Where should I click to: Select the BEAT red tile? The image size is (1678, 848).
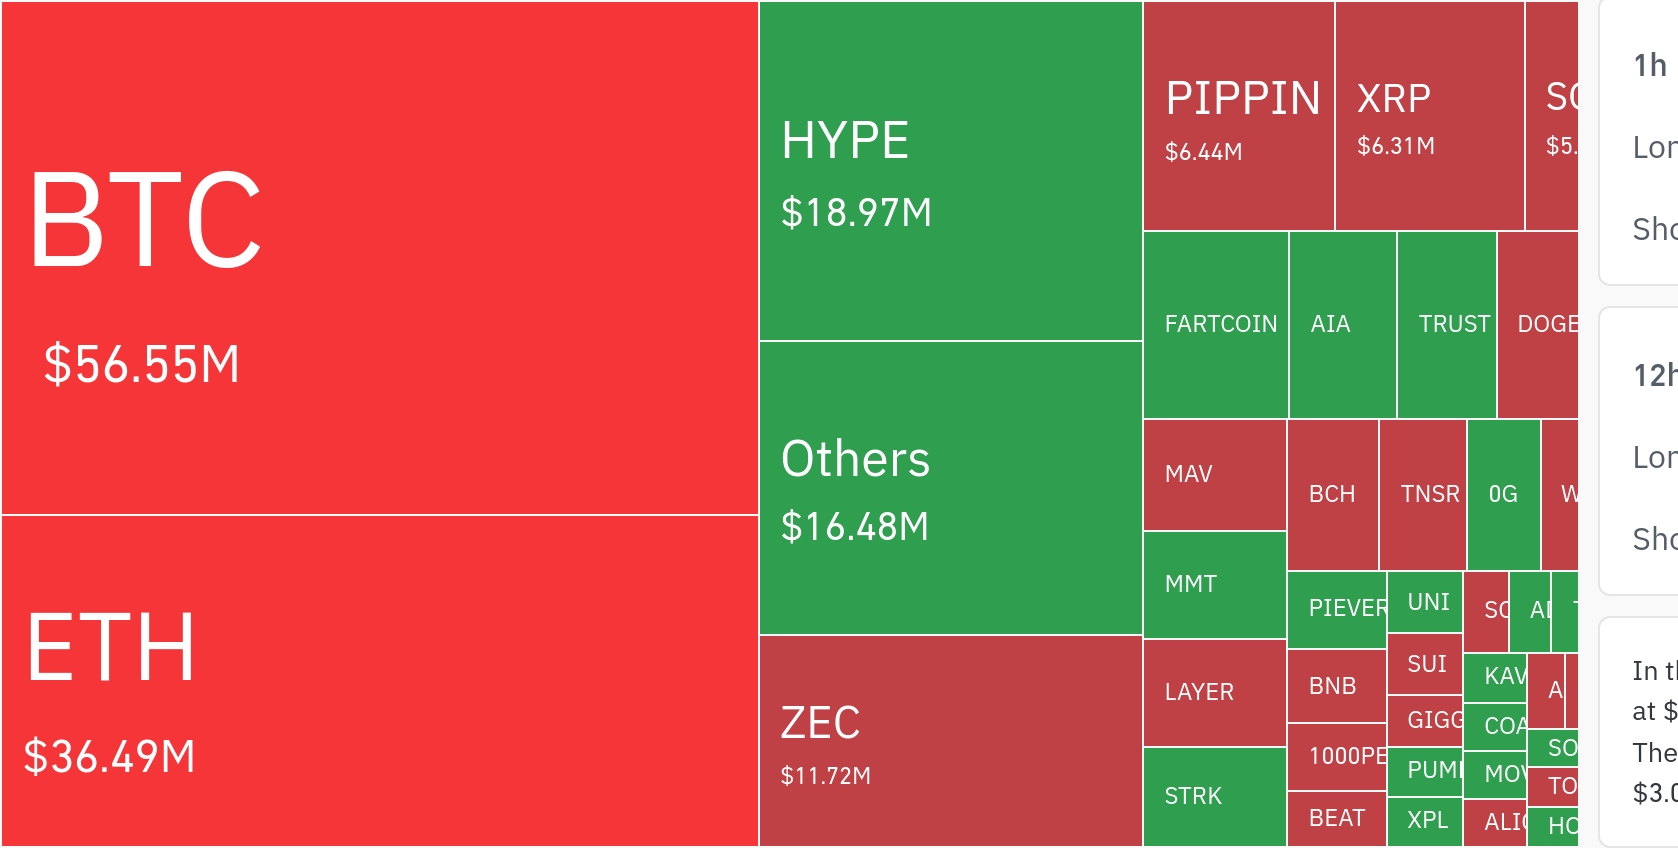1336,819
